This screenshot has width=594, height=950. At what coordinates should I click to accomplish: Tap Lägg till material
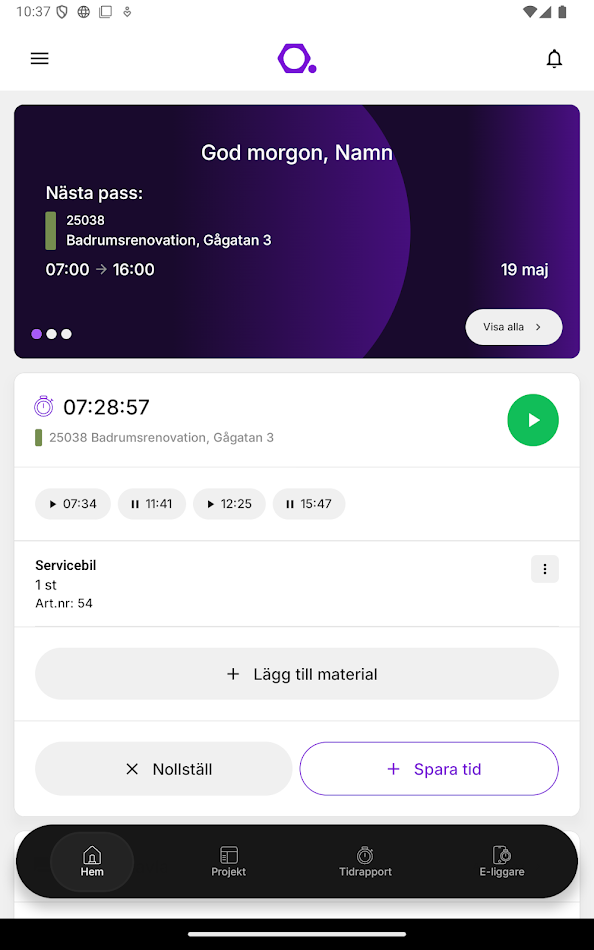[x=296, y=673]
